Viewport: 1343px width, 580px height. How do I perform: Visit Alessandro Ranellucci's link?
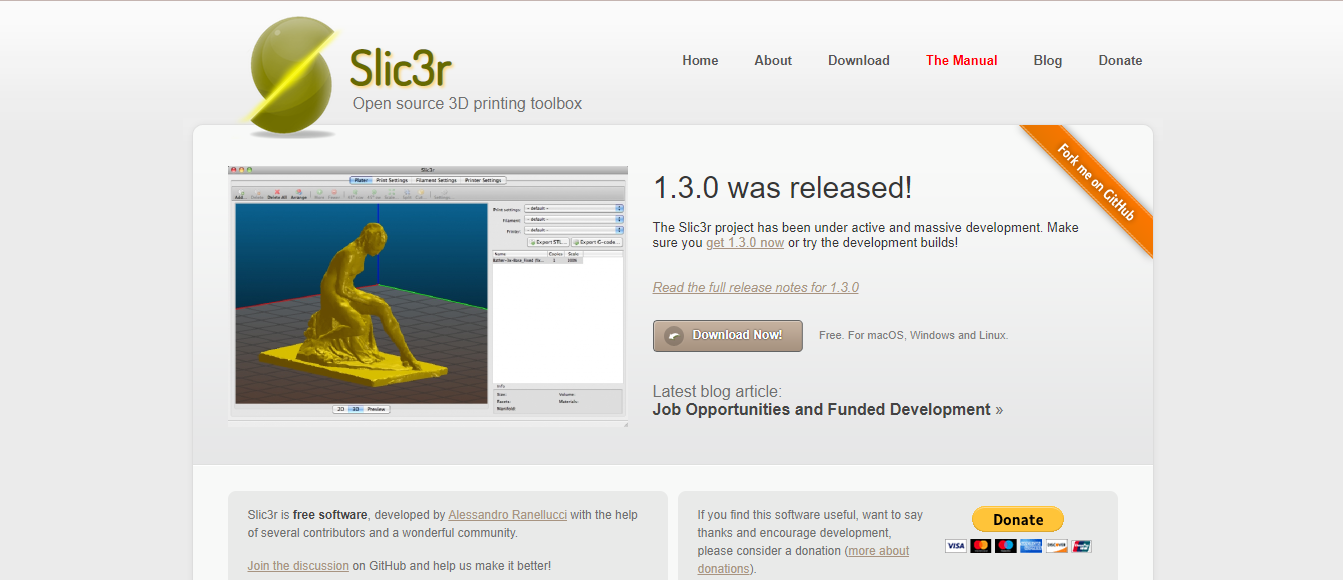pos(508,515)
